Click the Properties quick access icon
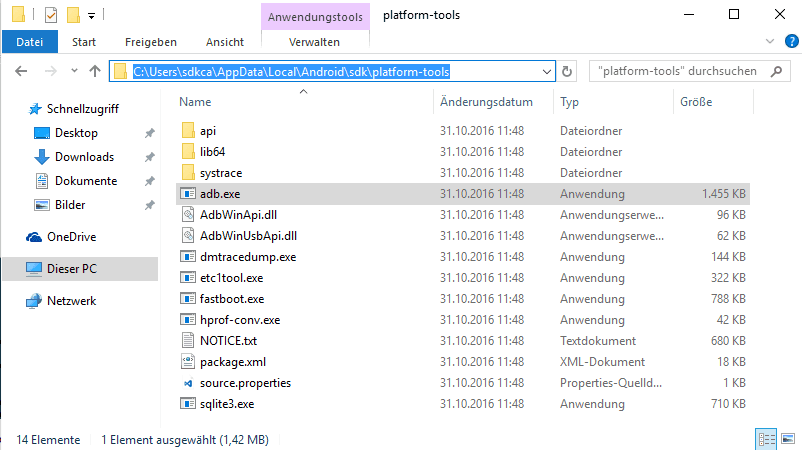The height and width of the screenshot is (450, 803). tap(51, 15)
